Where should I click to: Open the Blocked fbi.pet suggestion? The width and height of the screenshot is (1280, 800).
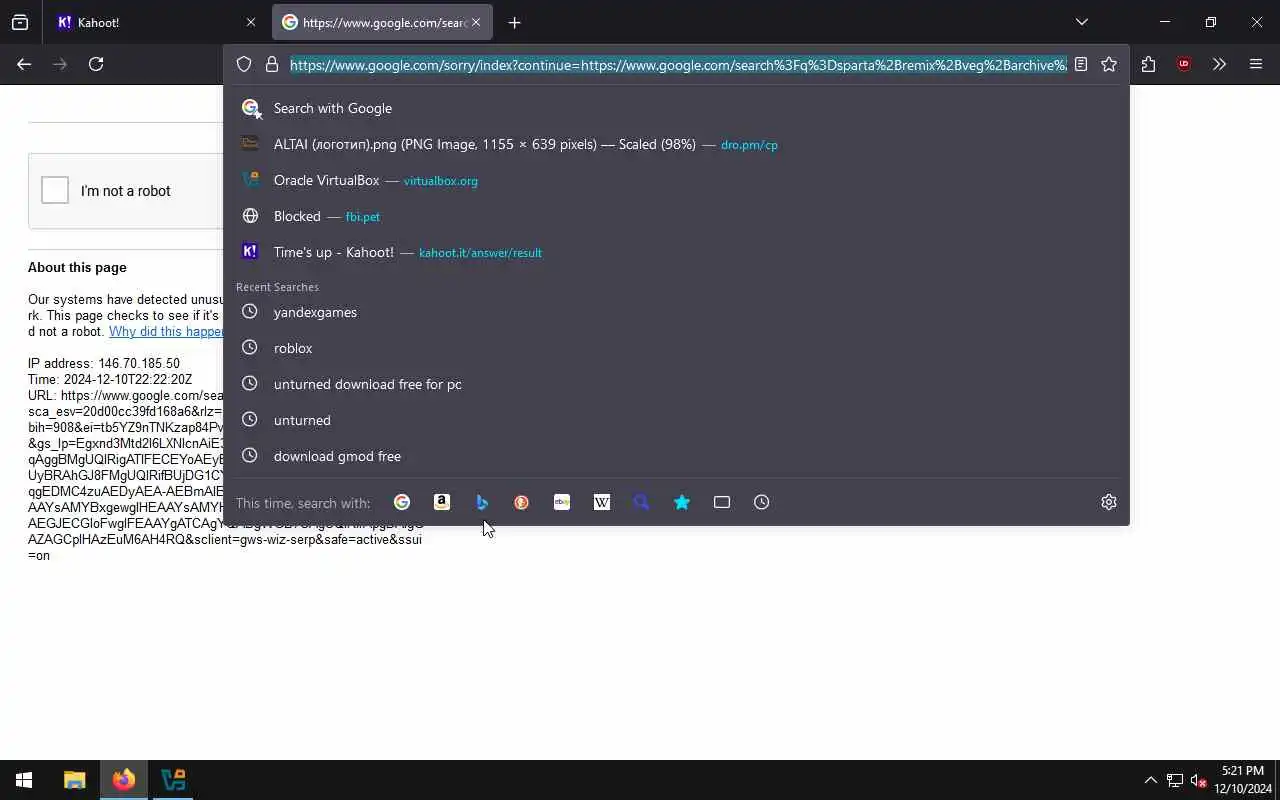(x=676, y=216)
